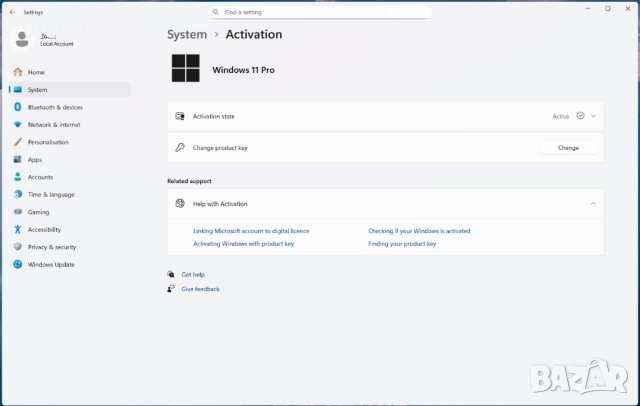Click the Home icon in sidebar

(18, 72)
